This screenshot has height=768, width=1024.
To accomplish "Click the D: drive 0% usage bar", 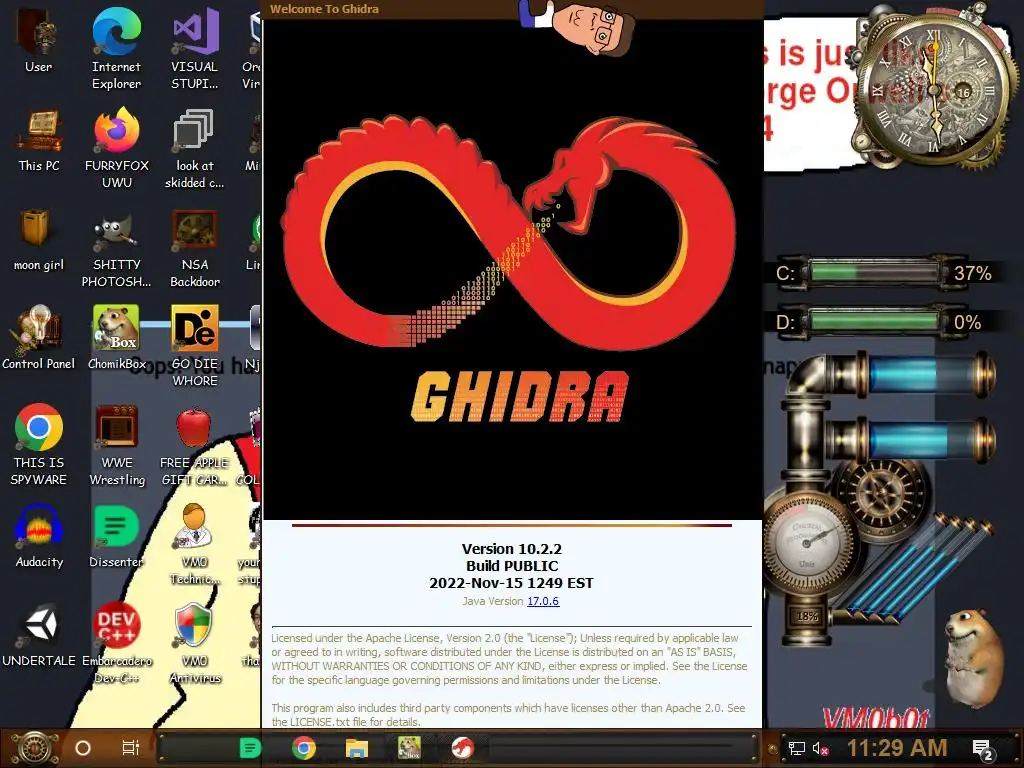I will tap(874, 322).
